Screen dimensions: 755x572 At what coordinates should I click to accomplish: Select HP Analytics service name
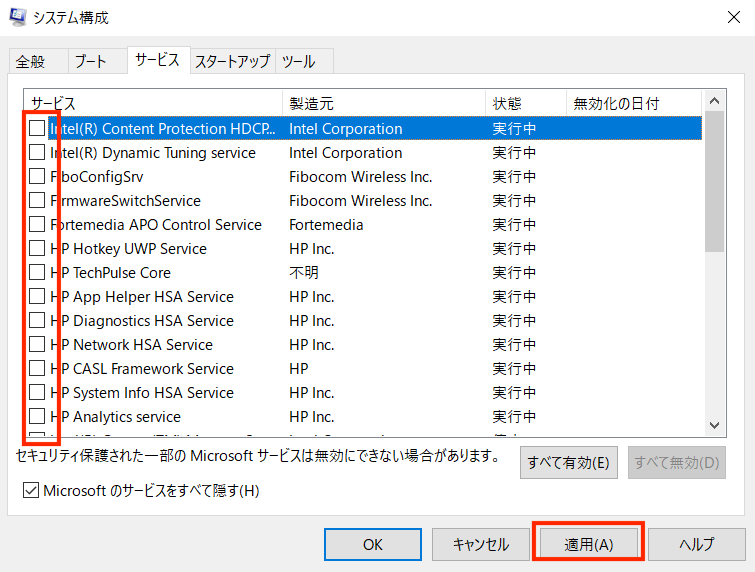coord(115,417)
